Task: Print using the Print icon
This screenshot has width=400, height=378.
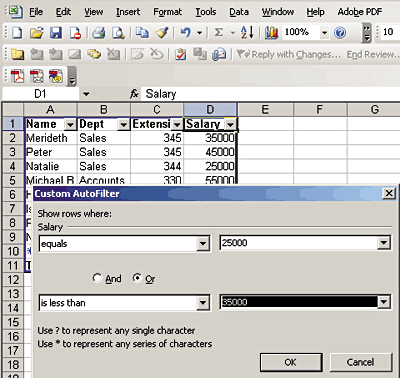Action: pyautogui.click(x=99, y=33)
